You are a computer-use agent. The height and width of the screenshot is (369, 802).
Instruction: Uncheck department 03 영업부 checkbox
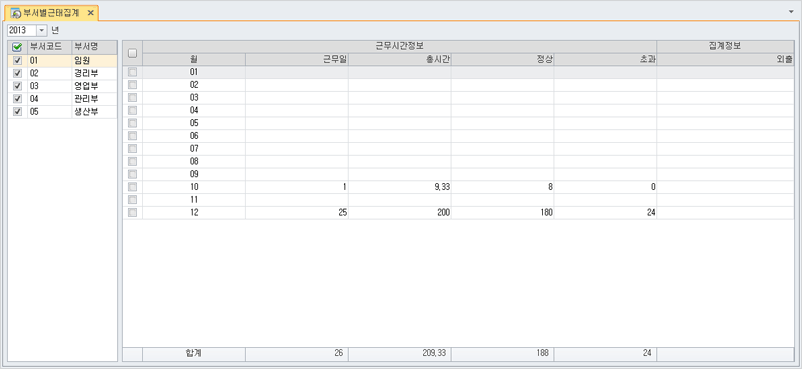point(17,86)
